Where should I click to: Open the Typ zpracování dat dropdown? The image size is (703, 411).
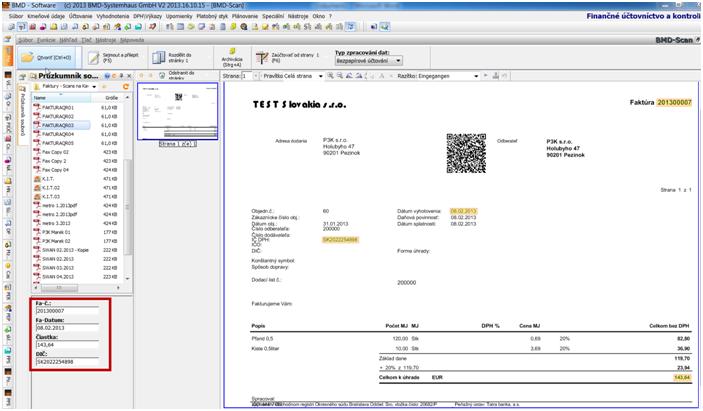tap(369, 60)
